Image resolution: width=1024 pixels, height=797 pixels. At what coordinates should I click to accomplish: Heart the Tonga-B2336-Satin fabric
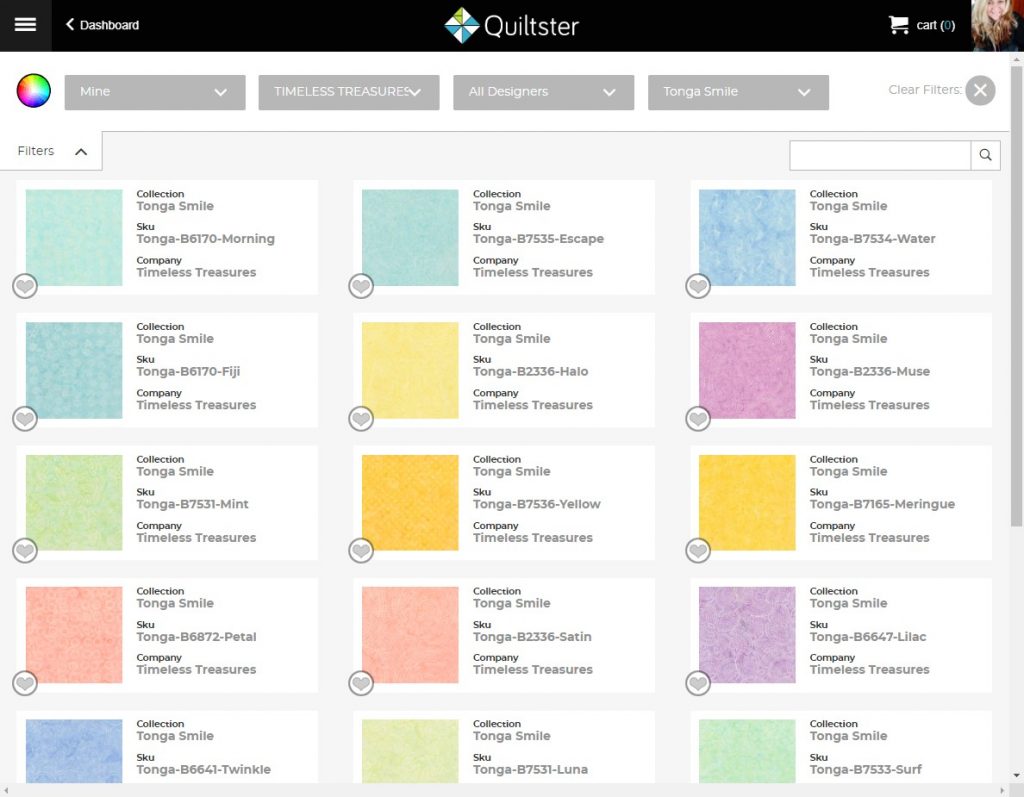coord(361,683)
